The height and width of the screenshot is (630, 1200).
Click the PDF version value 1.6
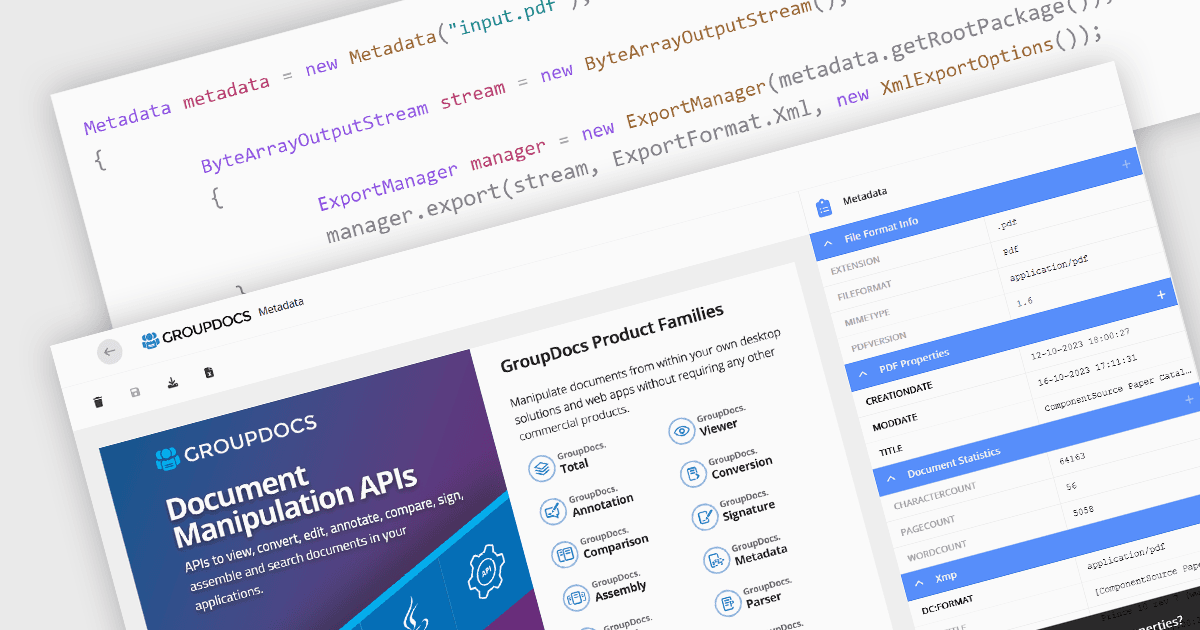[1024, 301]
